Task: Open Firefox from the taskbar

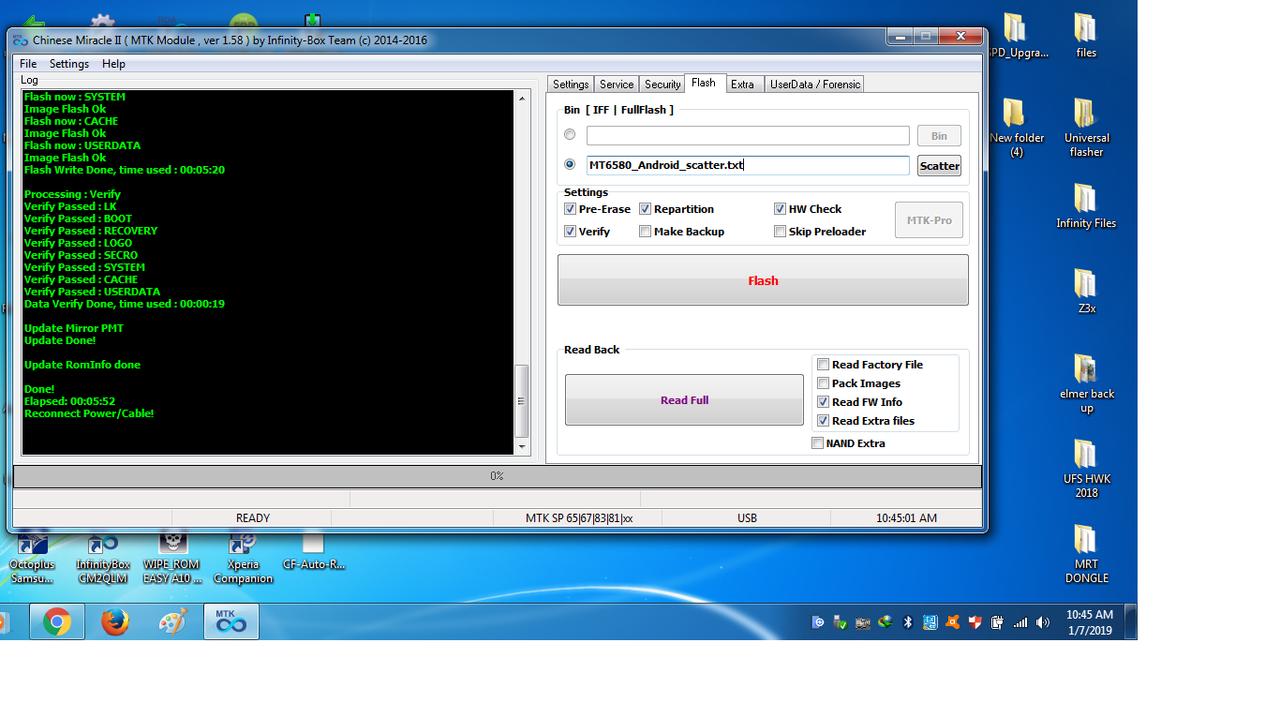Action: (115, 622)
